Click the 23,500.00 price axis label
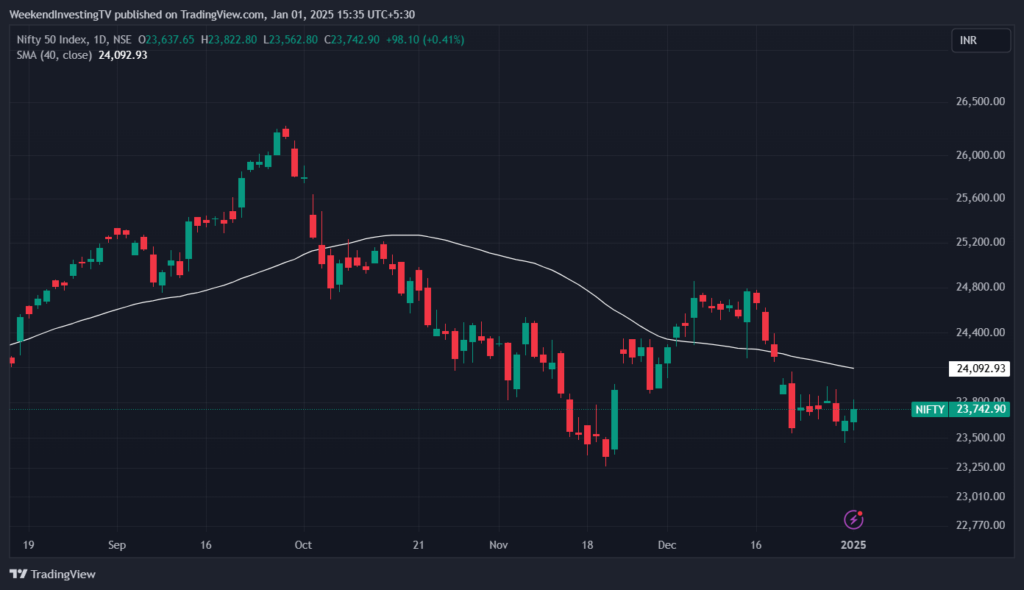 [x=980, y=437]
